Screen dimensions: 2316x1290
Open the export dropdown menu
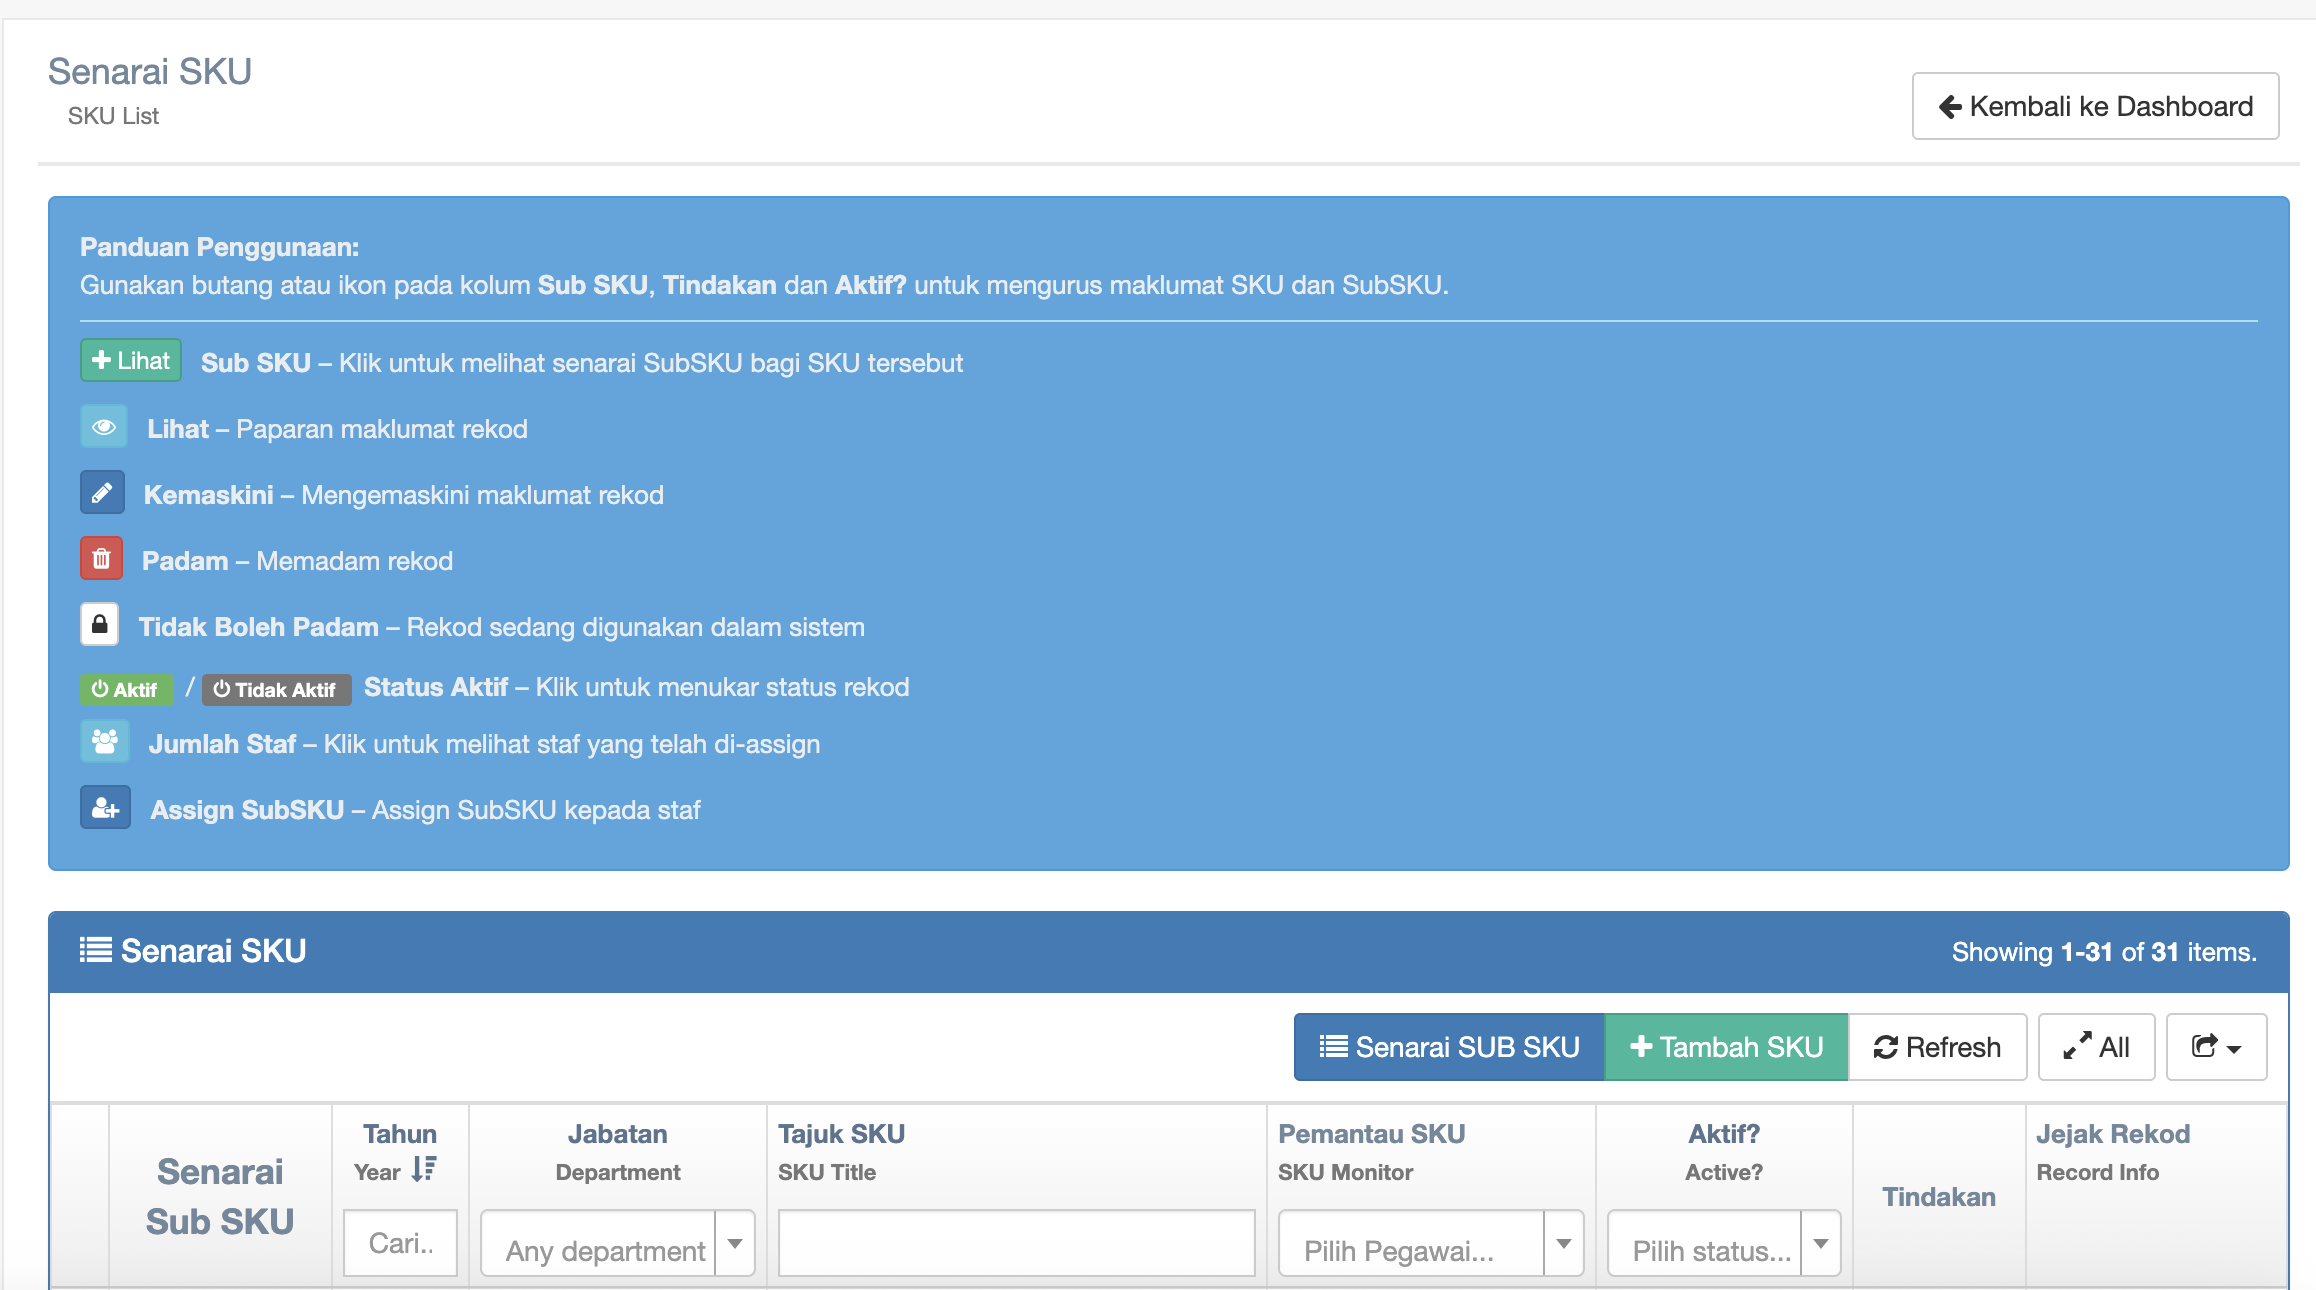click(x=2216, y=1047)
